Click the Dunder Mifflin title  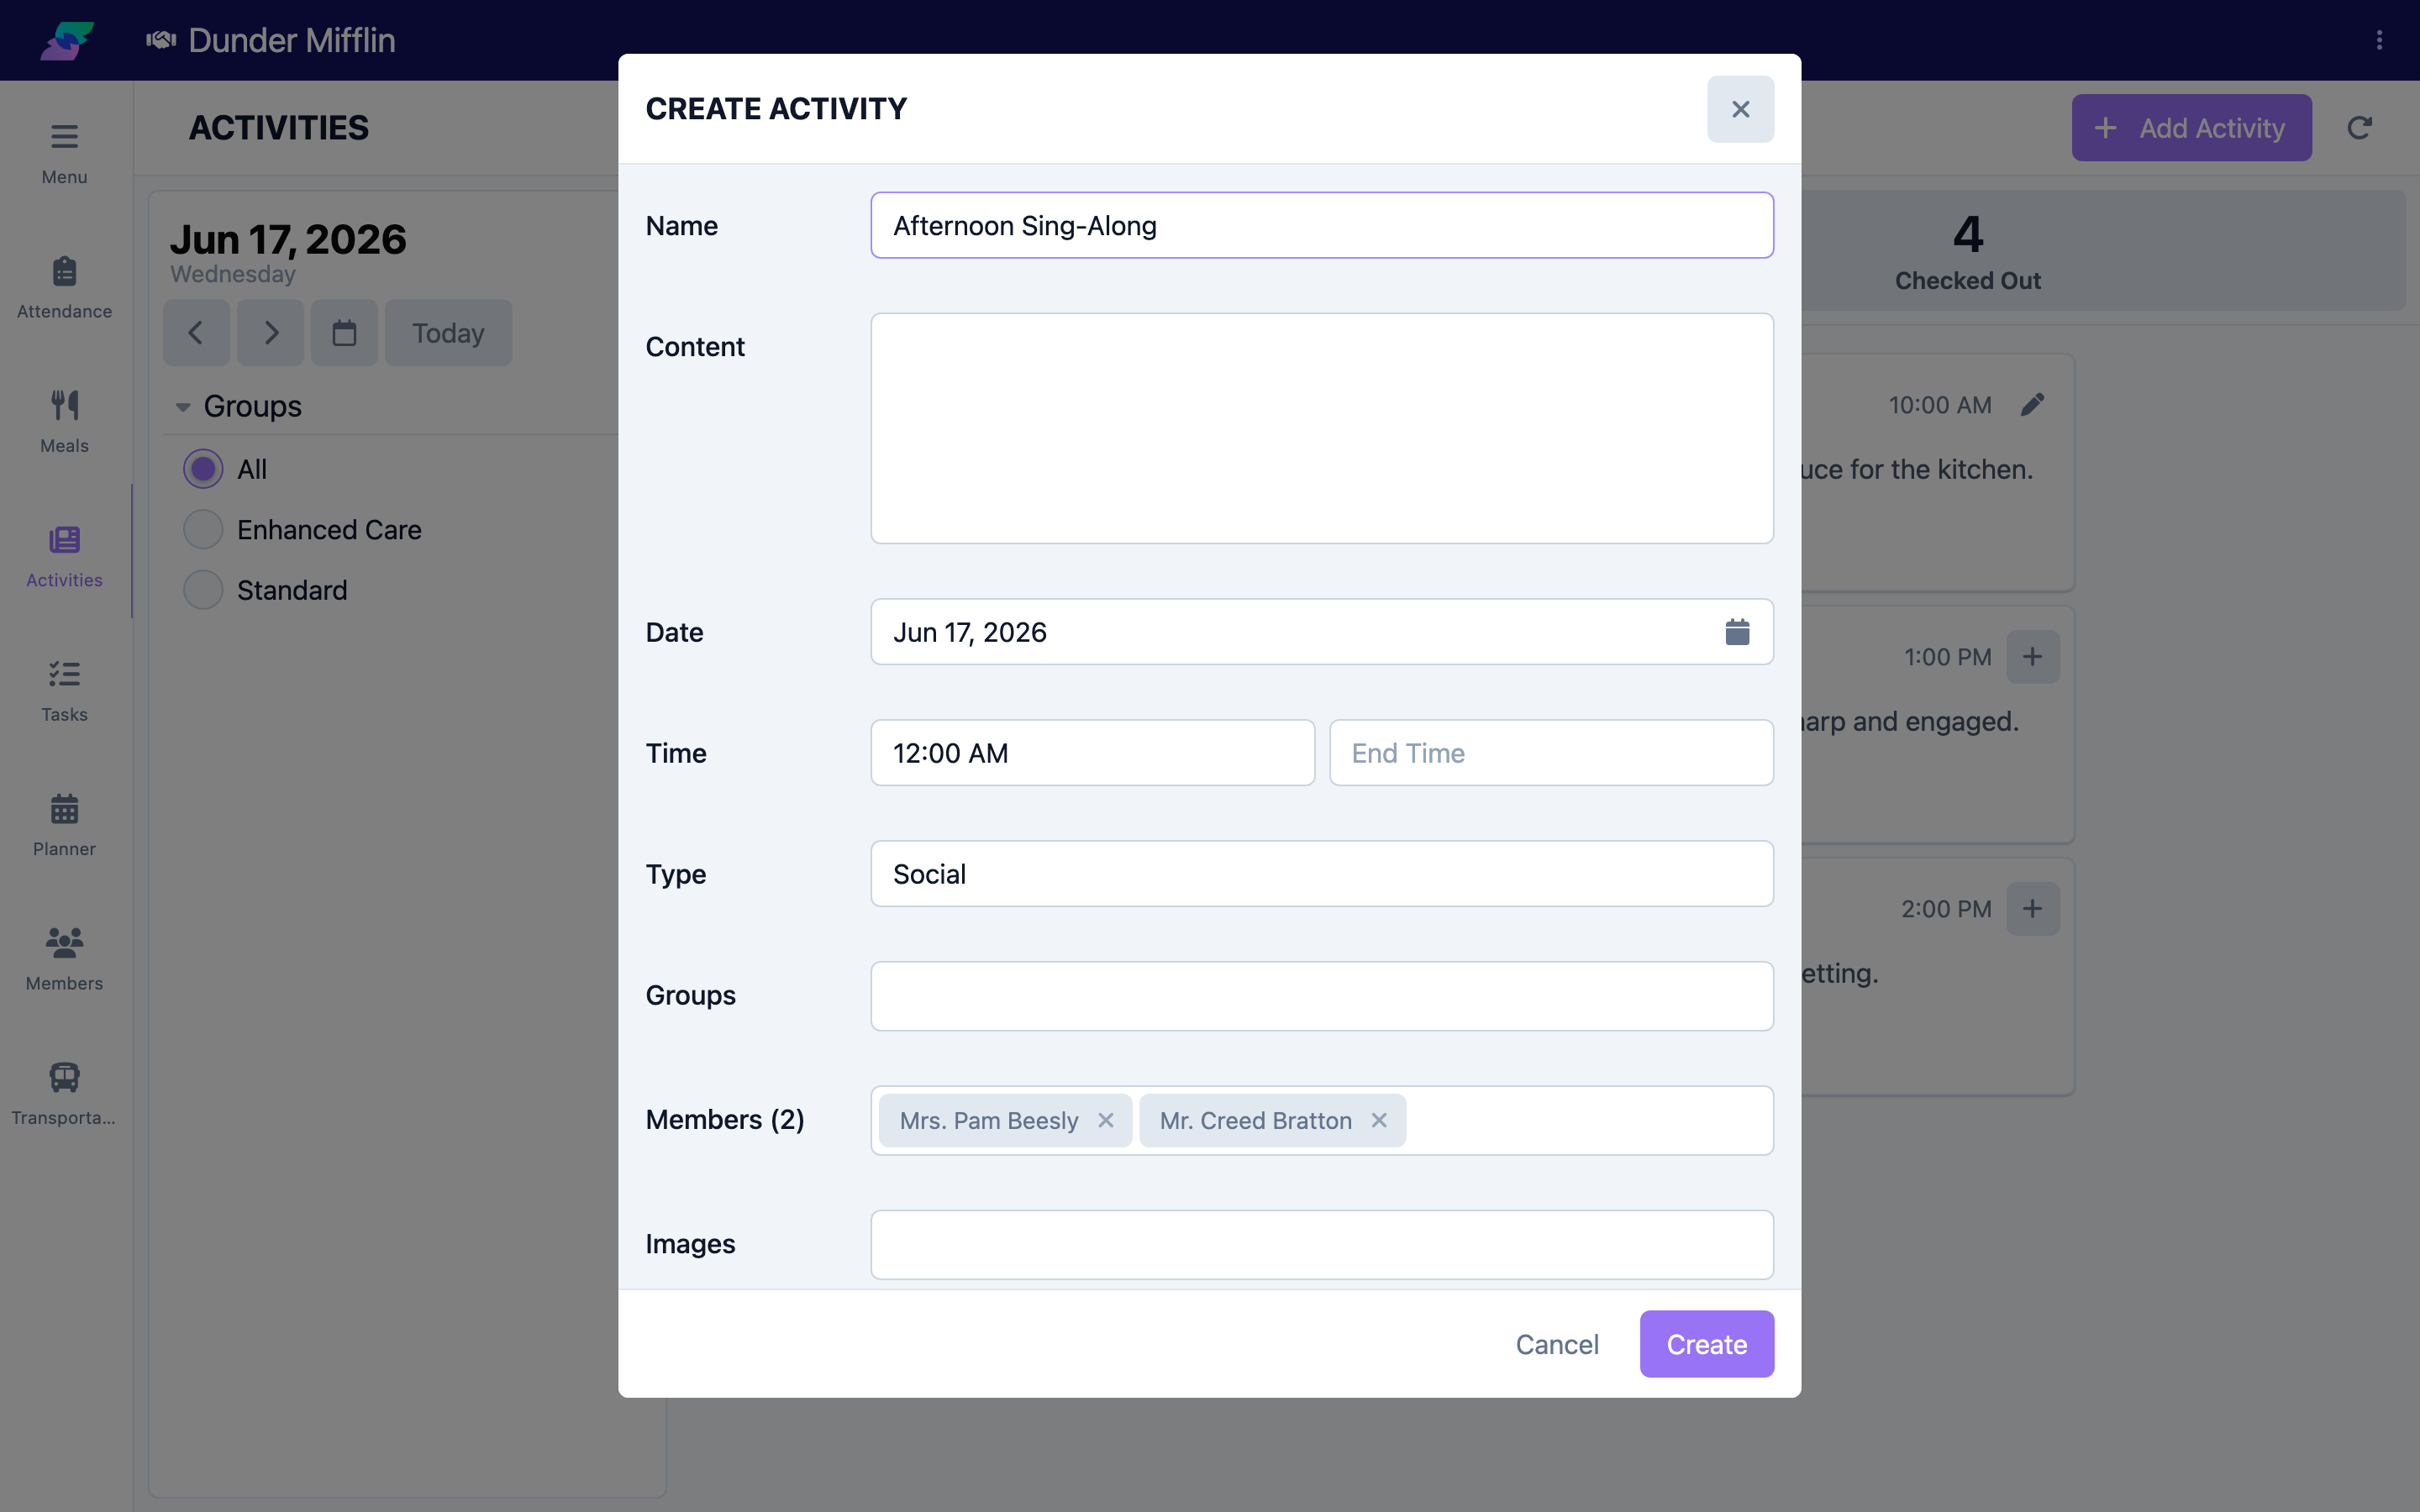(291, 40)
